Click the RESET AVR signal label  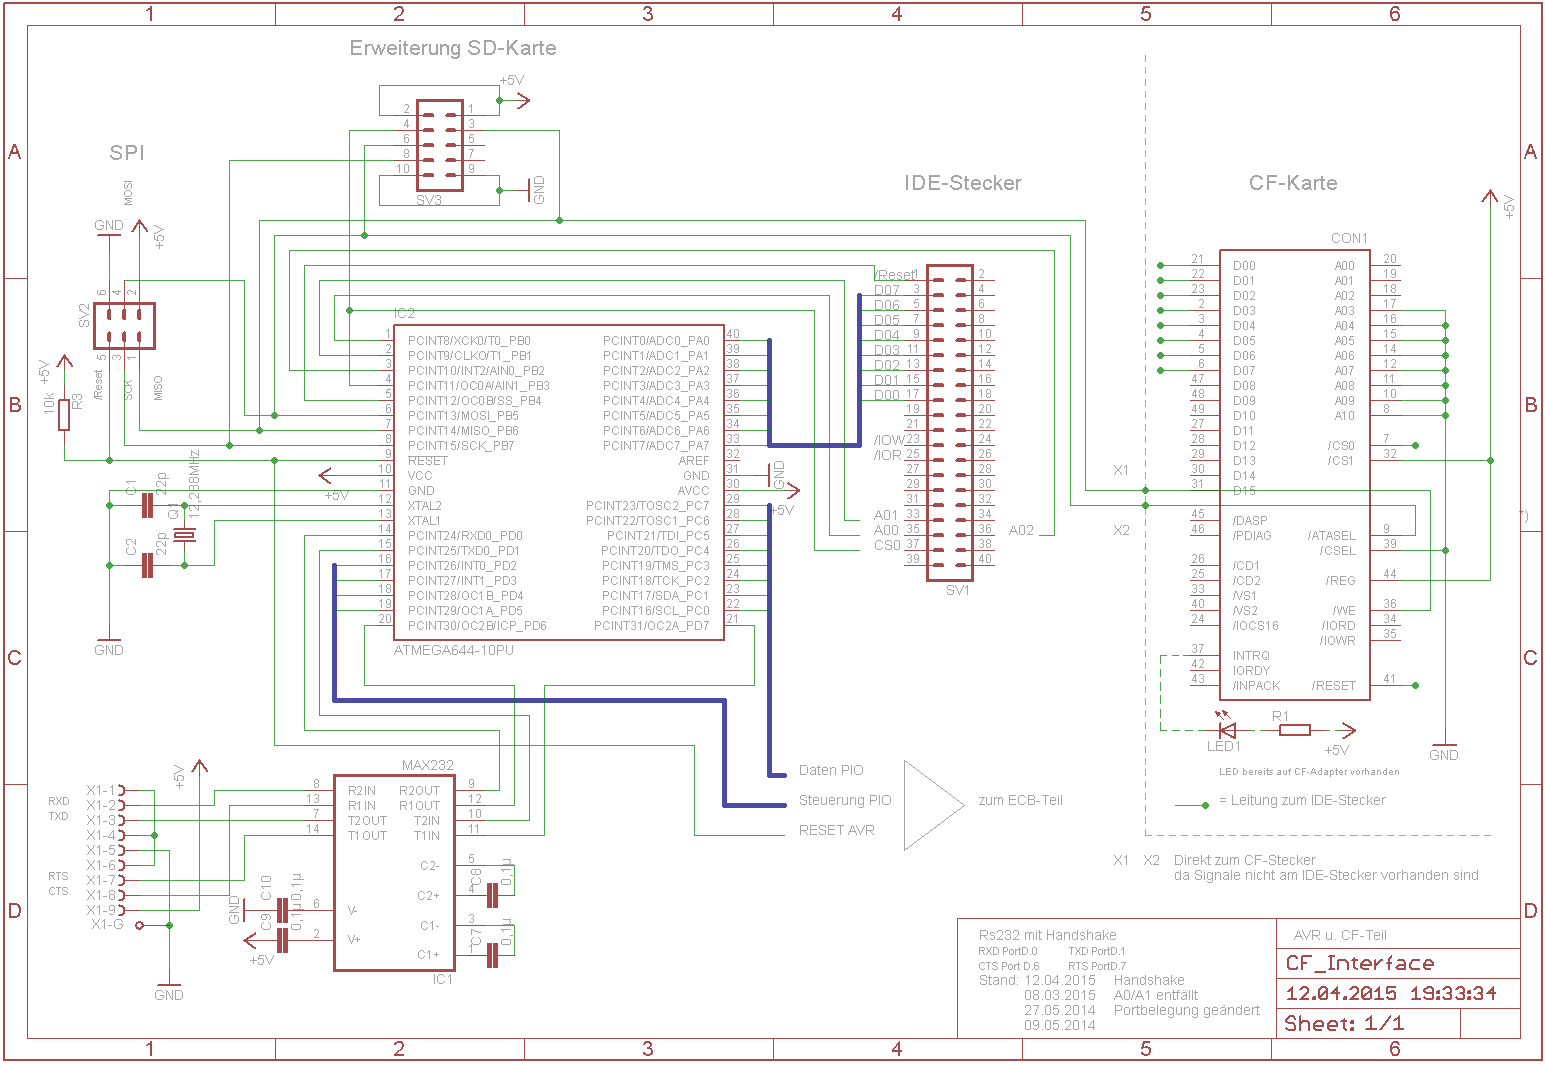836,830
